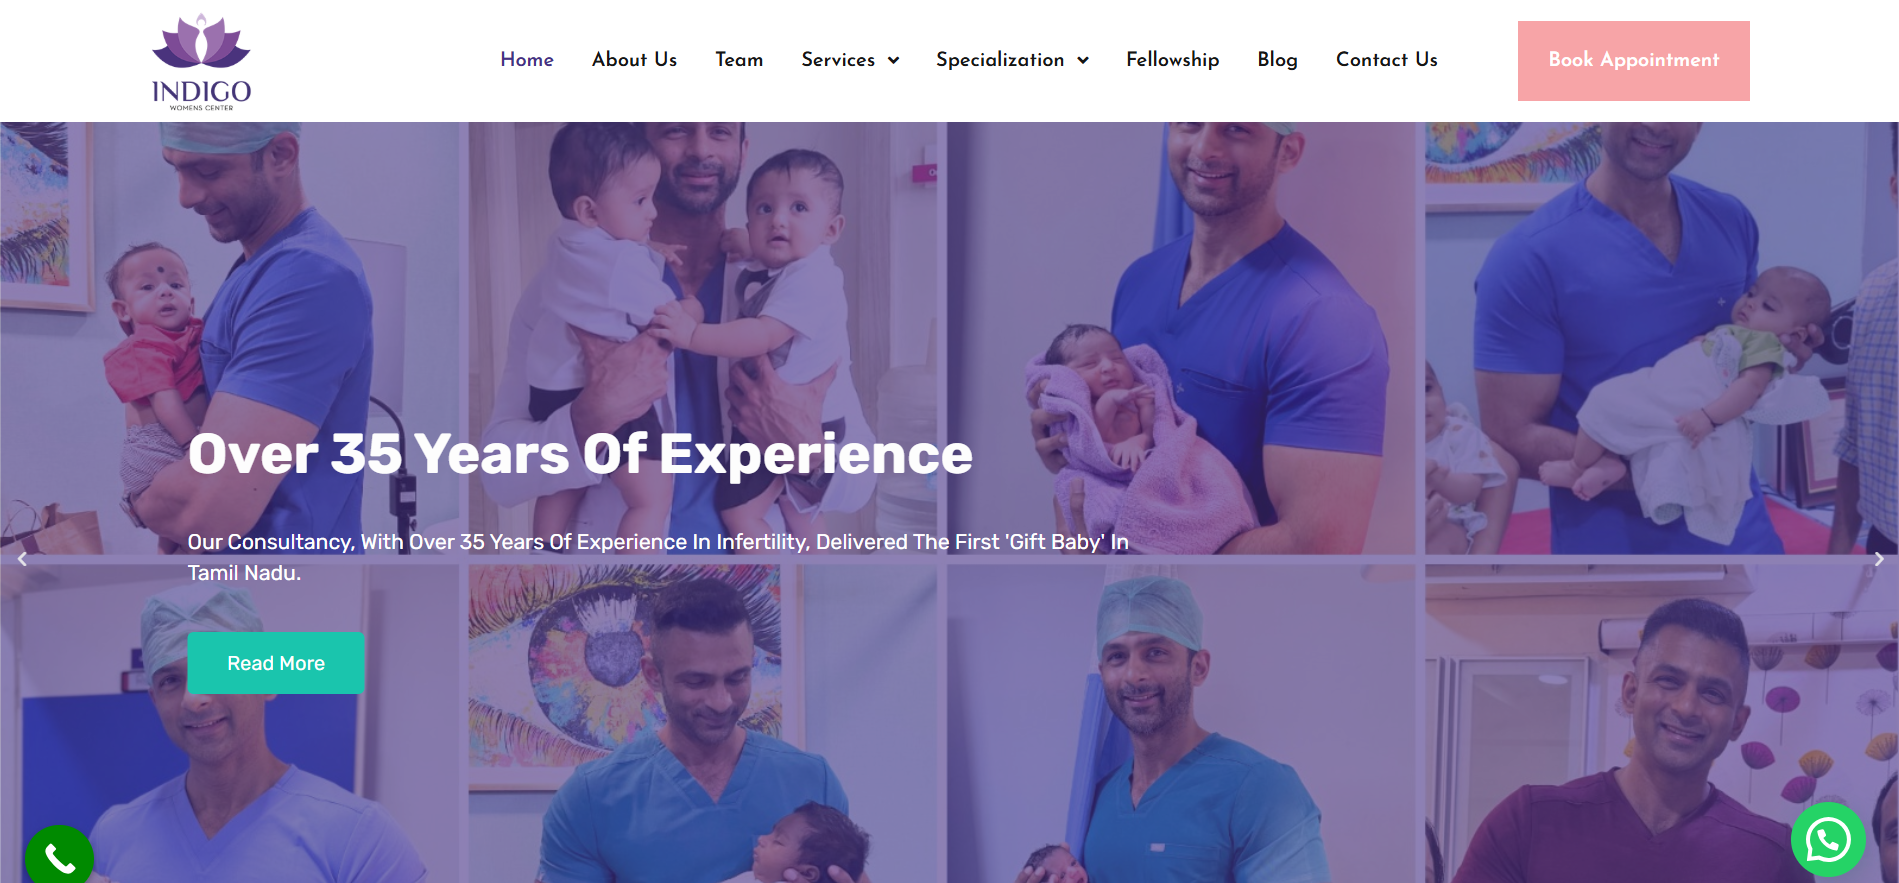The width and height of the screenshot is (1899, 883).
Task: Go to previous slide with left arrow
Action: click(22, 559)
